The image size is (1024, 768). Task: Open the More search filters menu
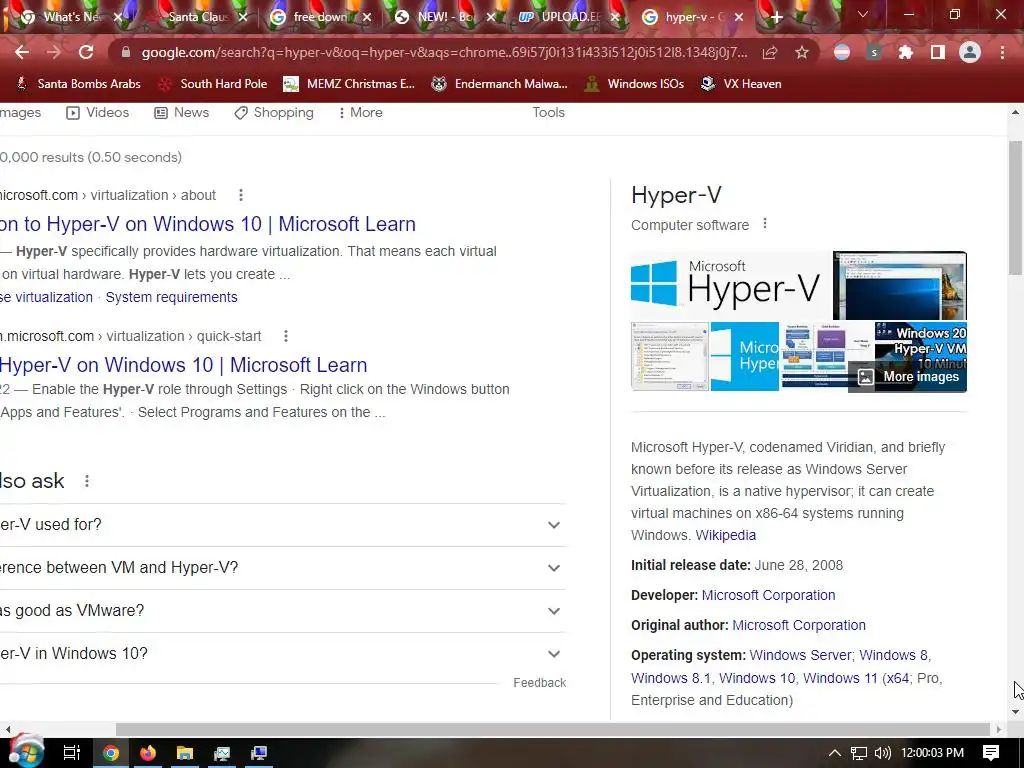360,112
